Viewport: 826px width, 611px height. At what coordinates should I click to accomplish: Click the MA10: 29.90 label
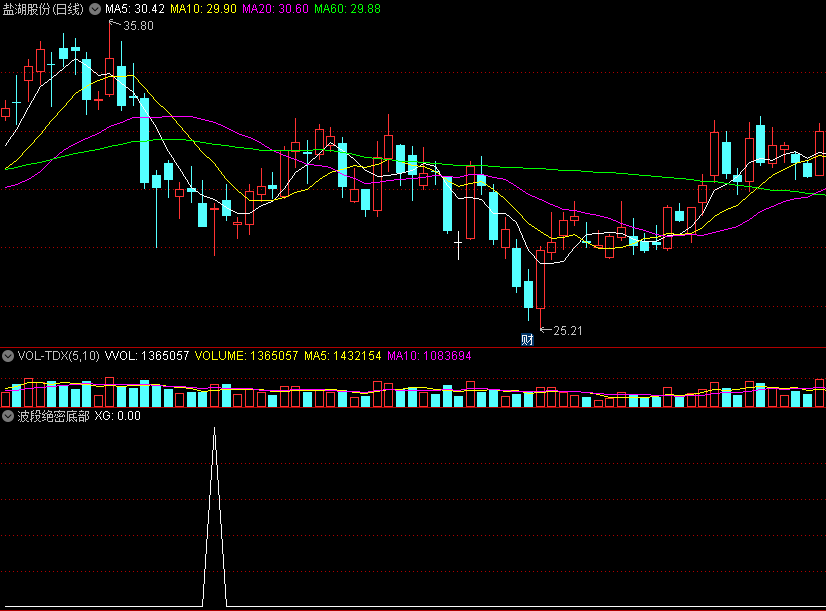coord(203,9)
